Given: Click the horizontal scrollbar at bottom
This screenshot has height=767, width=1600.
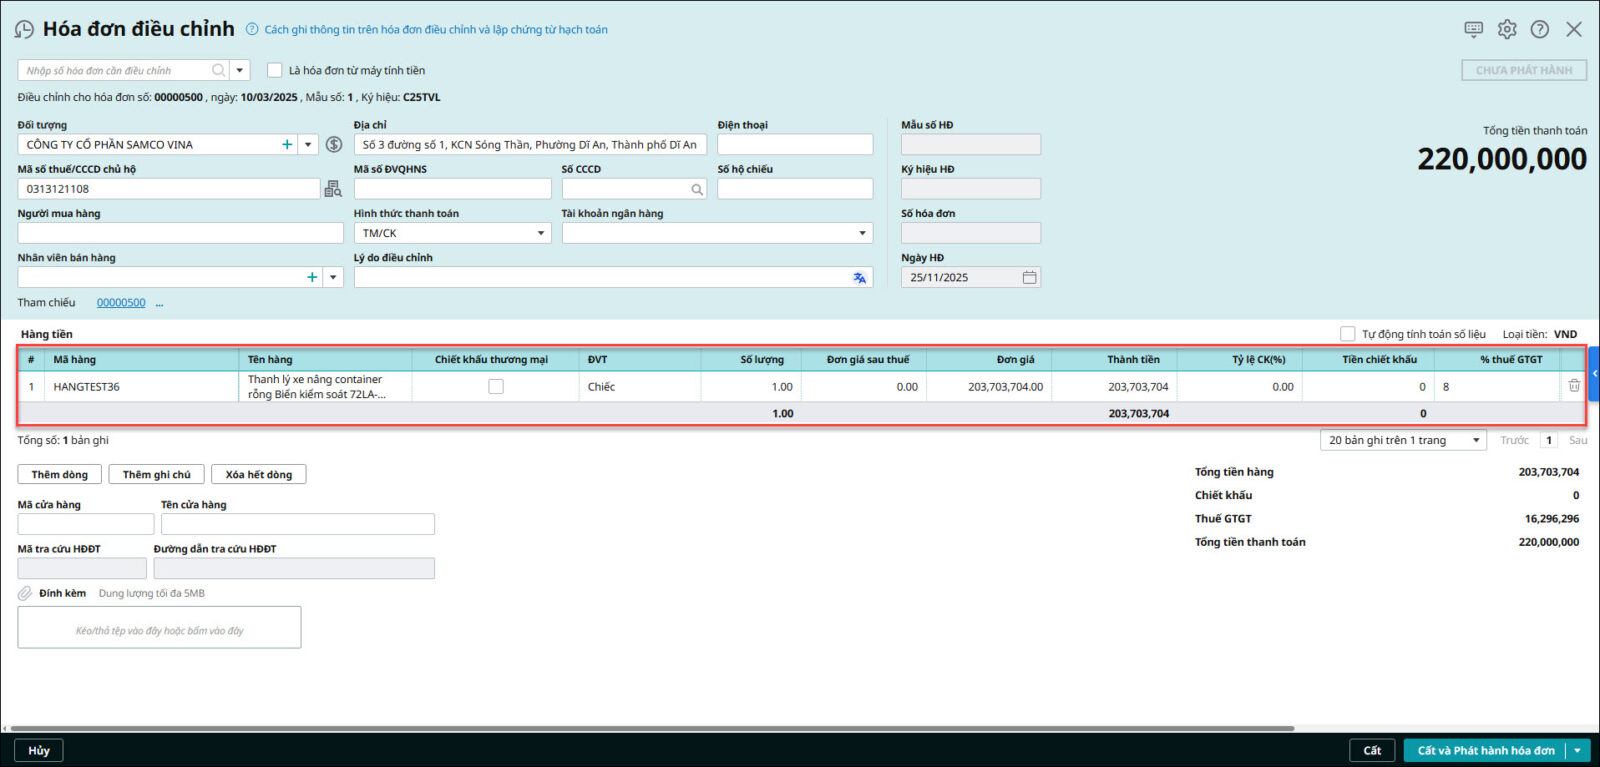Looking at the screenshot, I should [x=650, y=728].
